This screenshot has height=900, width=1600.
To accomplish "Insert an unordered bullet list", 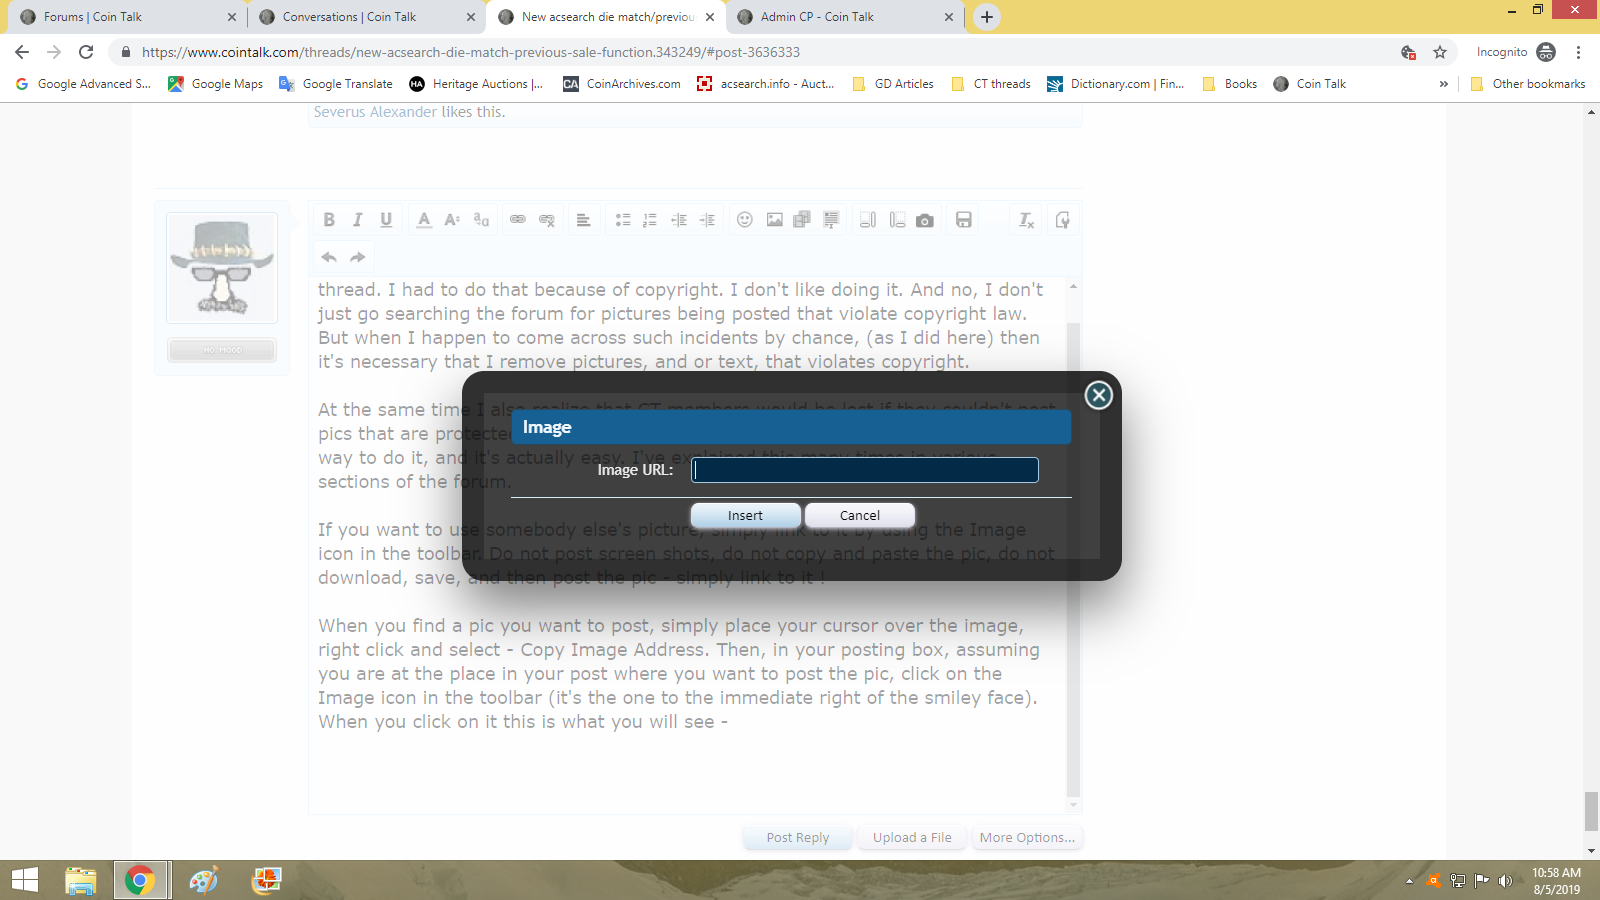I will (622, 220).
